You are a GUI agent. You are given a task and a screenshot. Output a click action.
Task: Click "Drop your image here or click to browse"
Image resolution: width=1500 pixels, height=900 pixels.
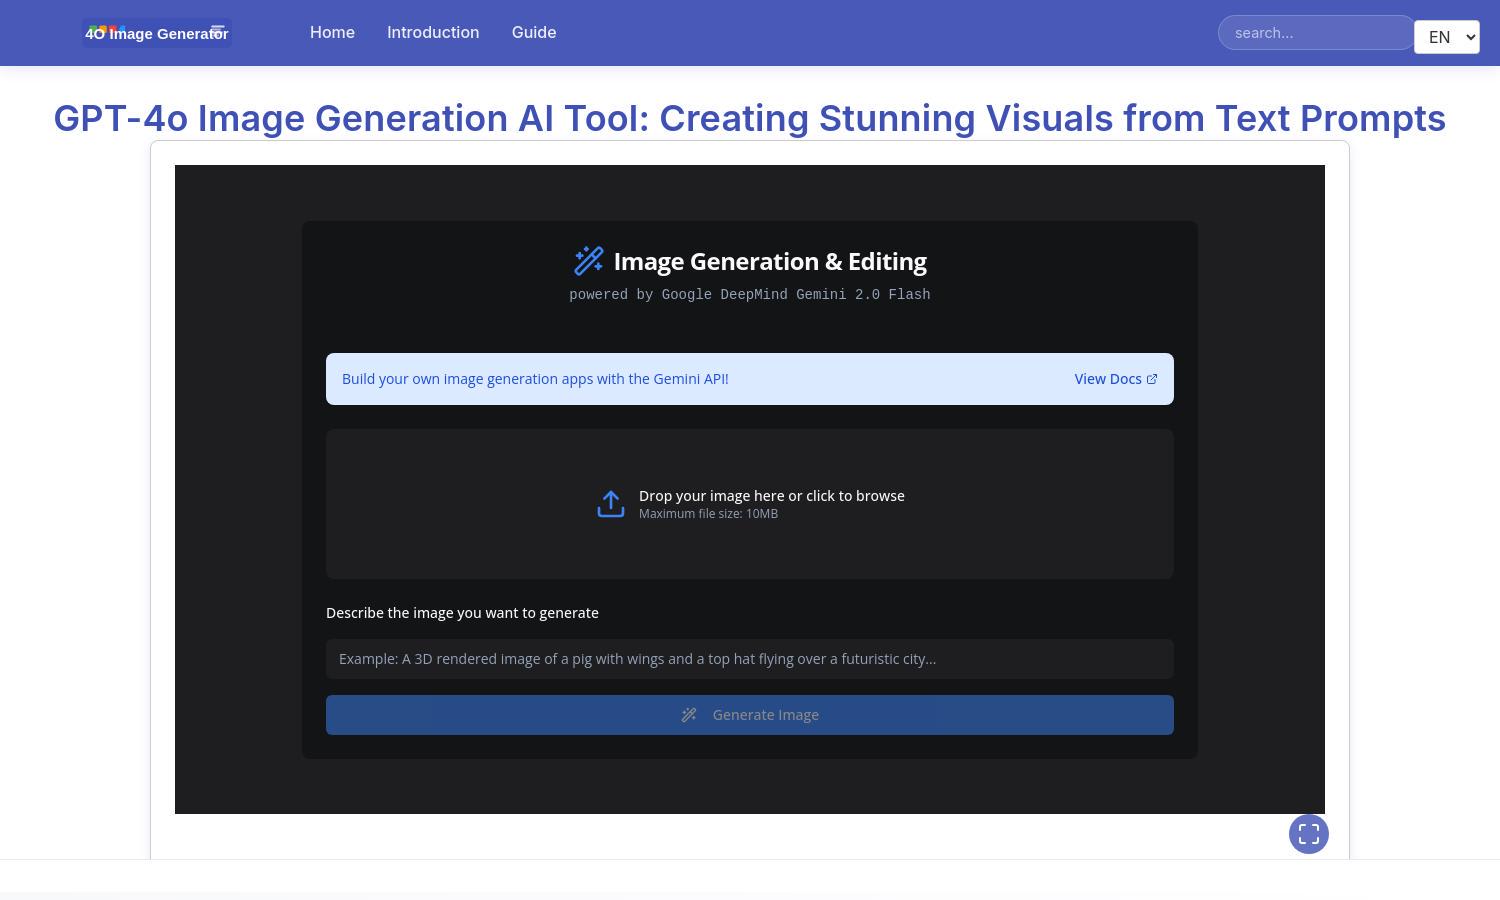[772, 496]
